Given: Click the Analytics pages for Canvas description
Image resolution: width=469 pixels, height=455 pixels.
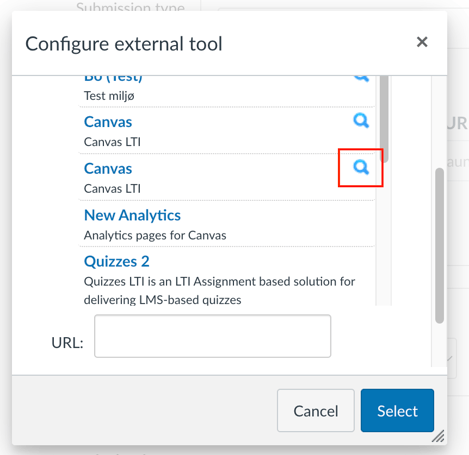Looking at the screenshot, I should pos(155,235).
